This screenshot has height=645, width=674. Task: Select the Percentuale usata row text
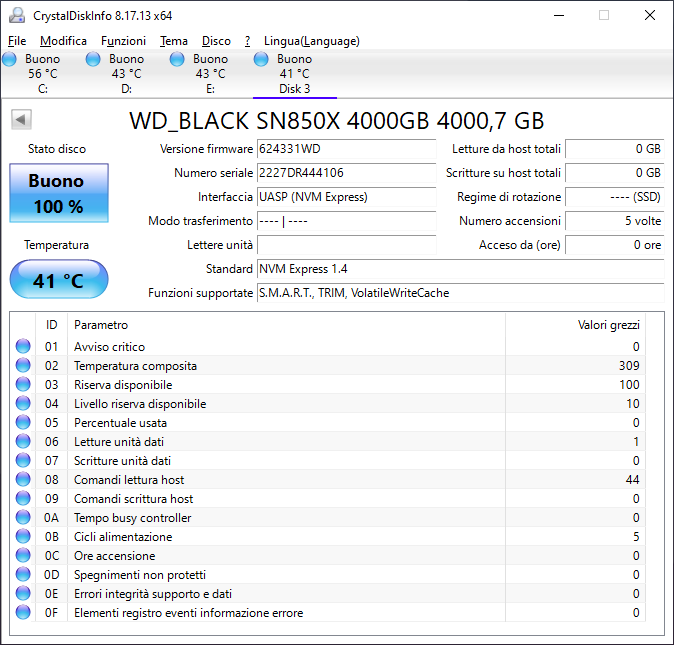120,423
